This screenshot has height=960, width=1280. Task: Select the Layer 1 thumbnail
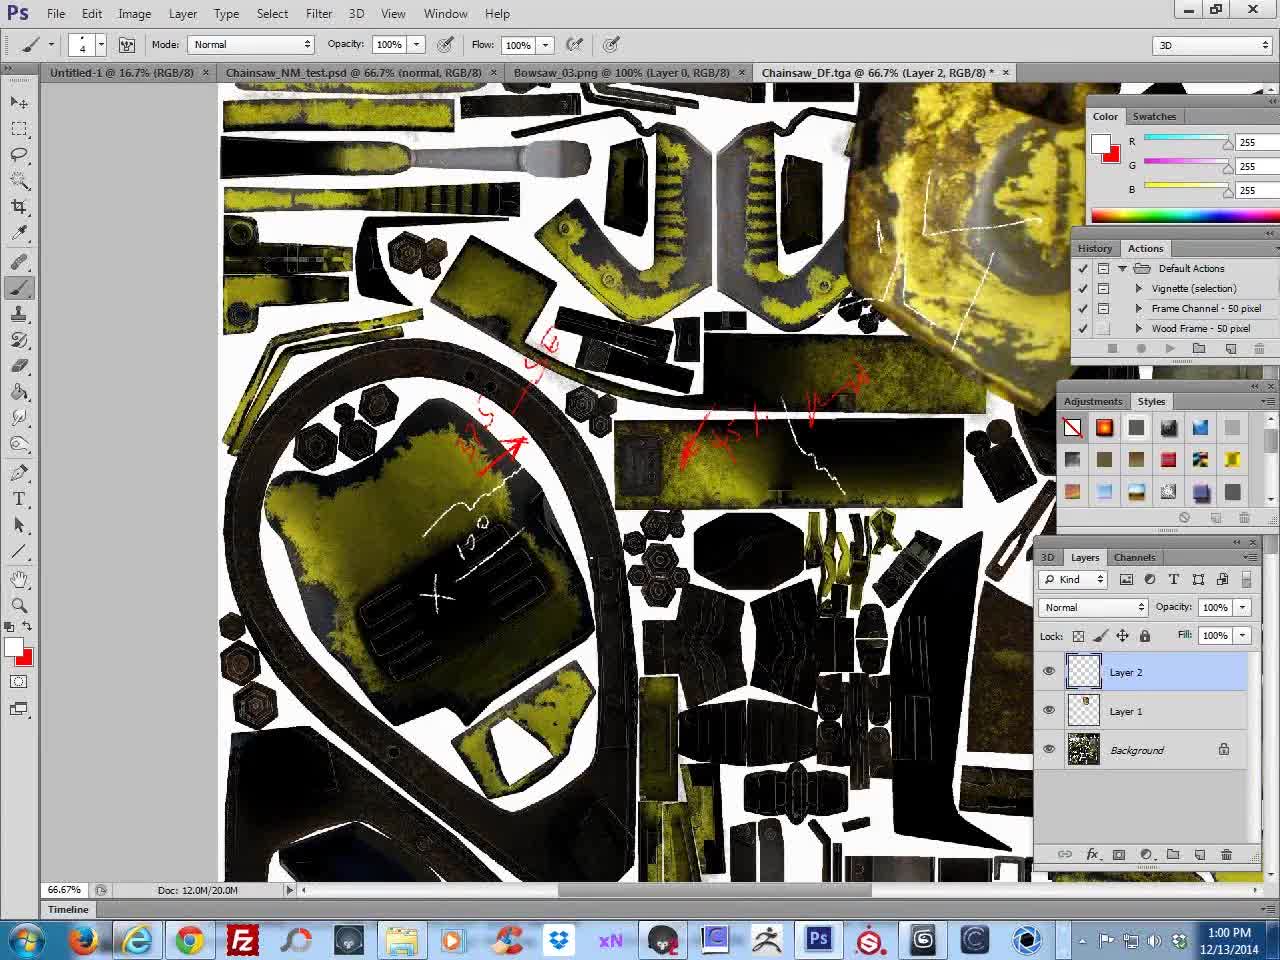[1084, 711]
